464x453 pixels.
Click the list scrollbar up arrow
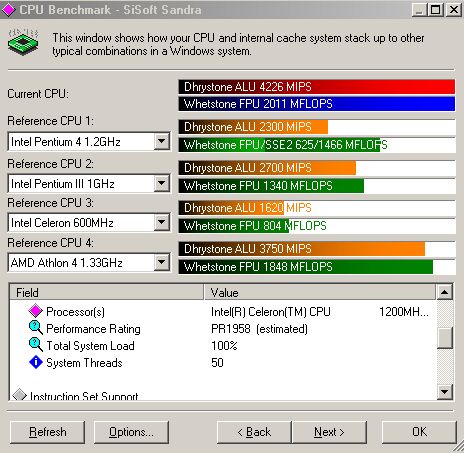click(x=444, y=292)
